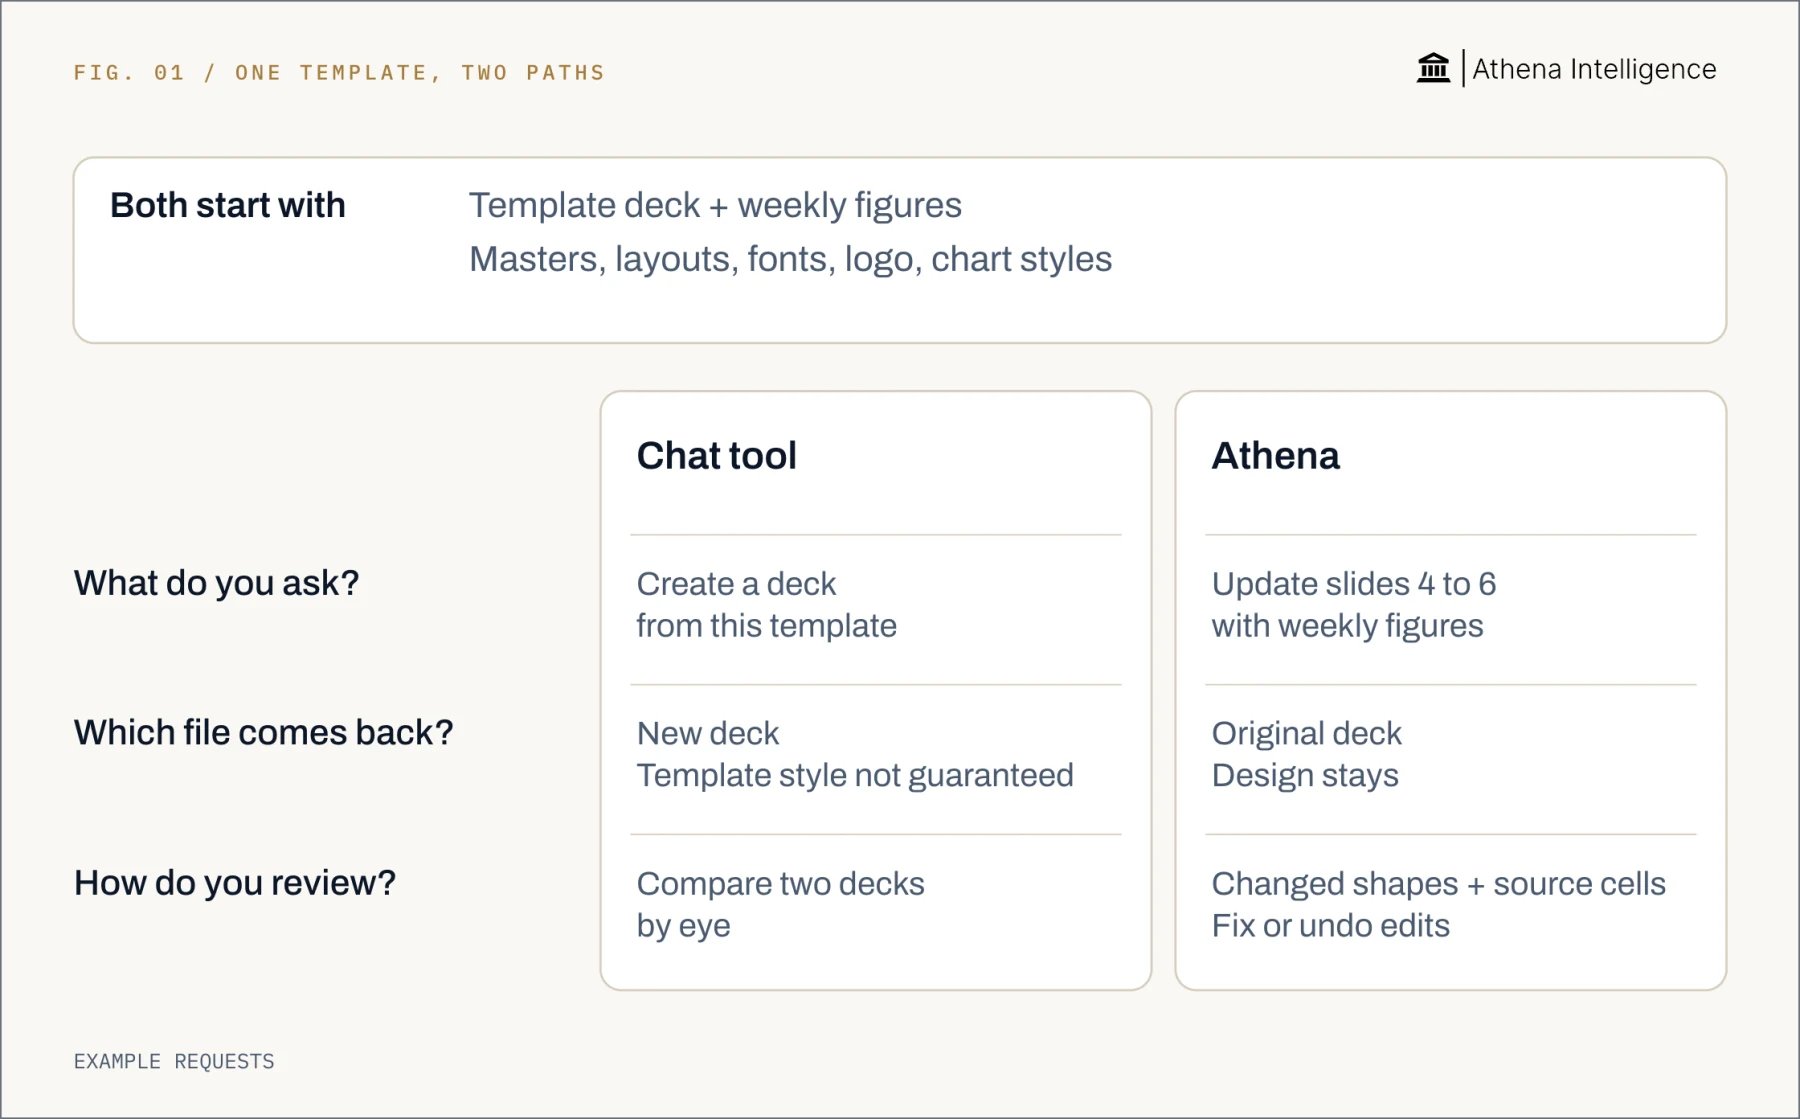The height and width of the screenshot is (1119, 1800).
Task: Click the Athena Intelligence building logo icon
Action: pyautogui.click(x=1433, y=68)
